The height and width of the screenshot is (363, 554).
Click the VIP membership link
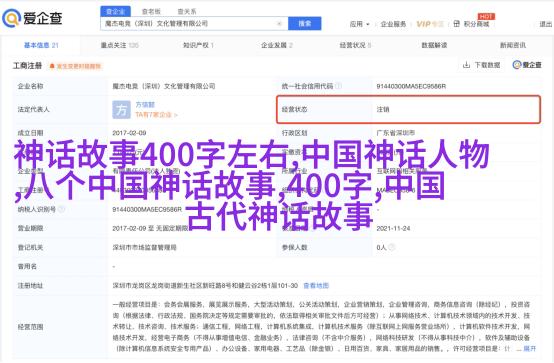[x=430, y=24]
